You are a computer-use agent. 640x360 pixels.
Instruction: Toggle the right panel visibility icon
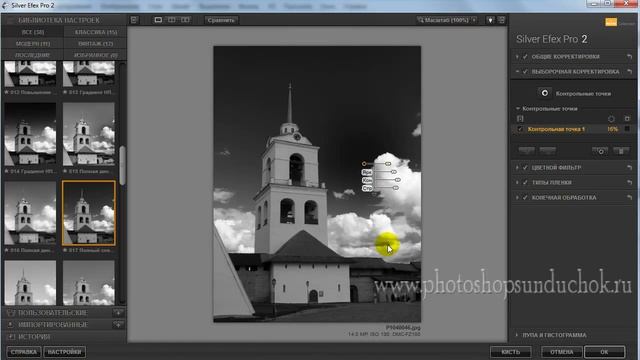click(x=502, y=20)
